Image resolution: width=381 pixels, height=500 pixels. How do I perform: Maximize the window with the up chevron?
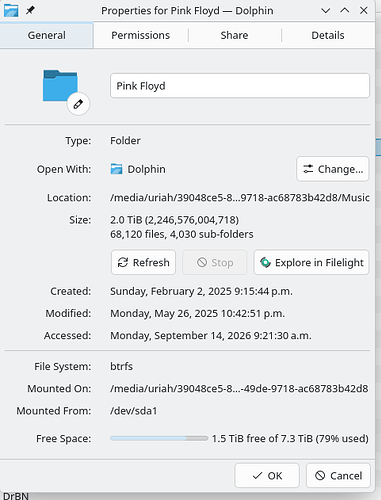345,10
